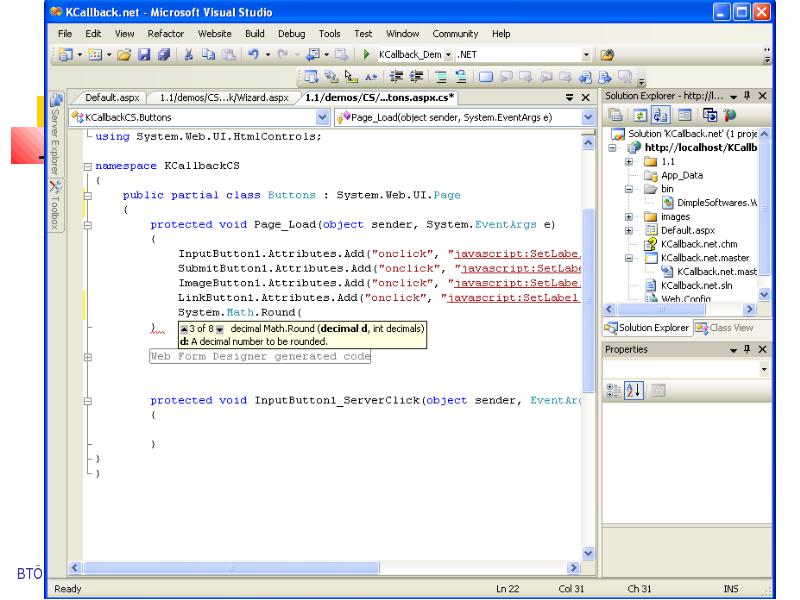This screenshot has height=600, width=800.
Task: Collapse the KCallback.net.master node
Action: point(629,258)
